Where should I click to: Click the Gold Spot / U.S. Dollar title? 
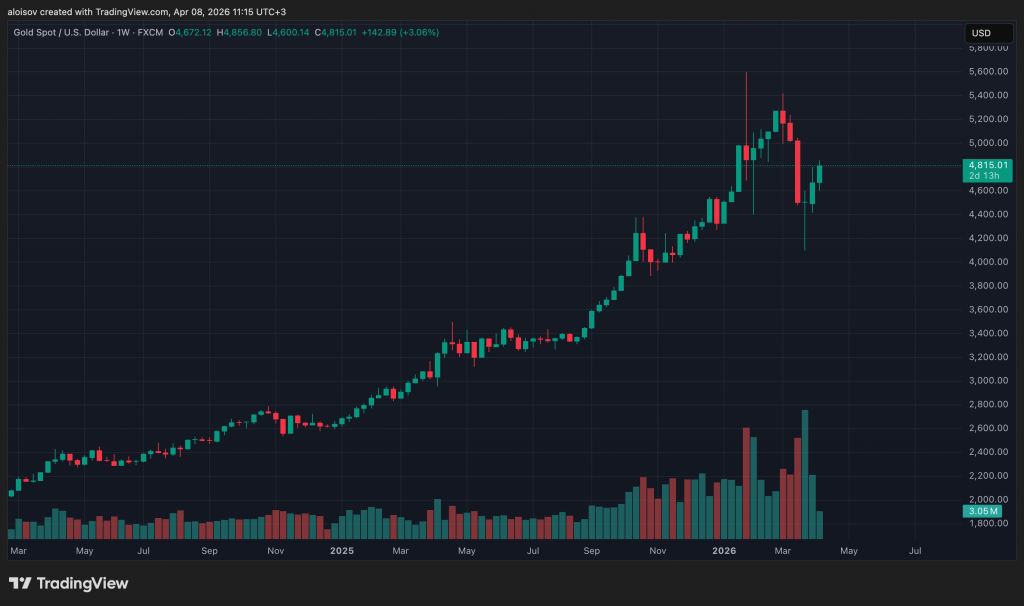pos(60,33)
